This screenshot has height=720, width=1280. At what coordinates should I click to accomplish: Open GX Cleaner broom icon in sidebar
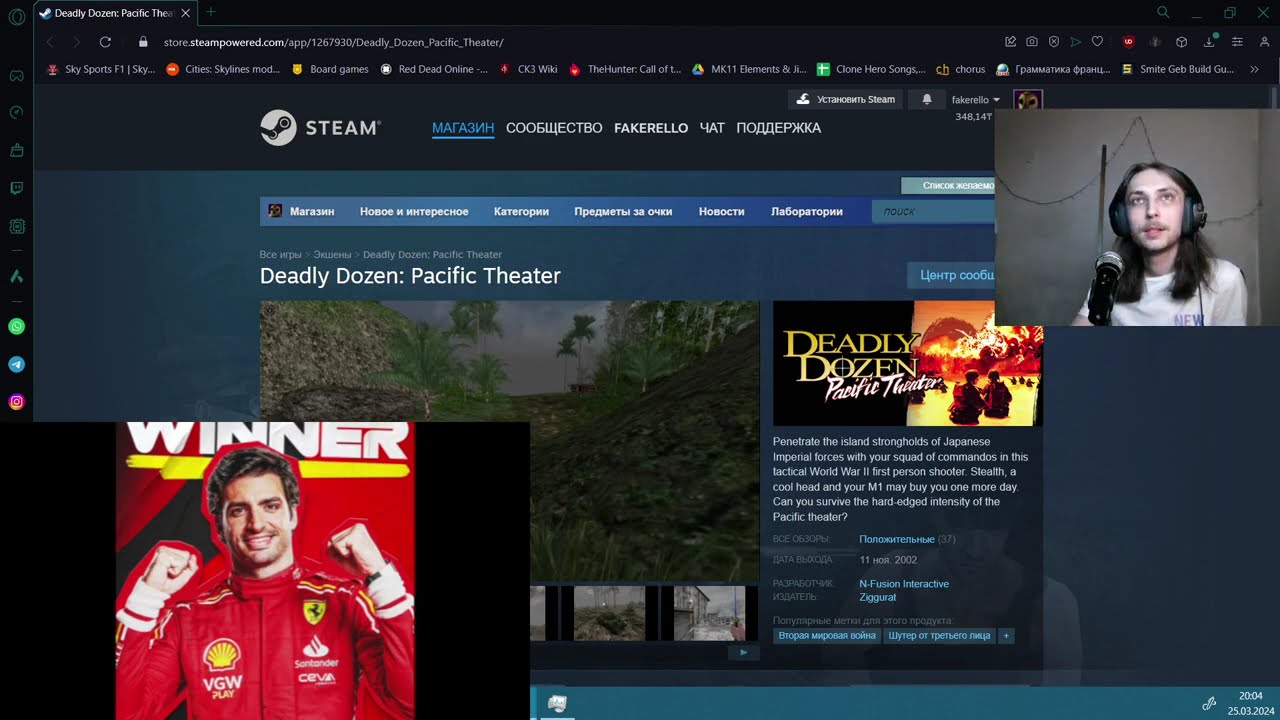[x=16, y=151]
